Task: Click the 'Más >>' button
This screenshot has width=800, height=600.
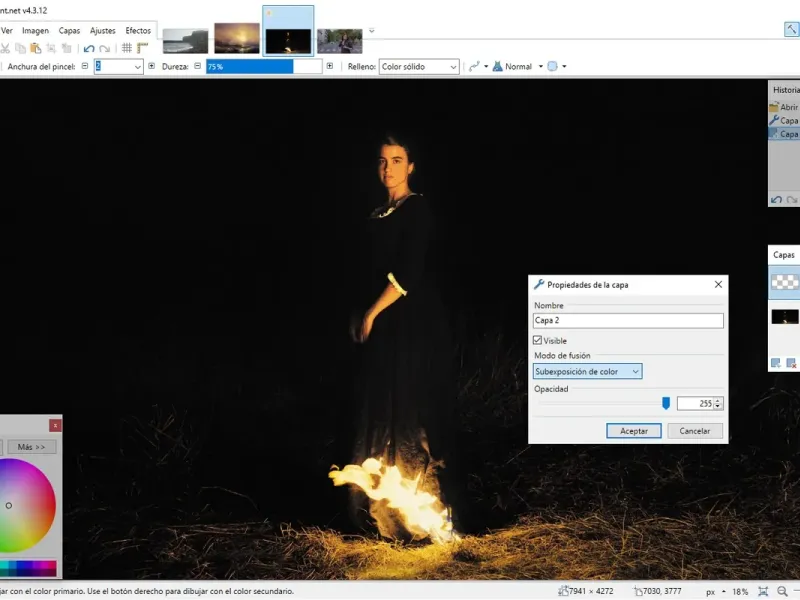Action: pos(32,447)
